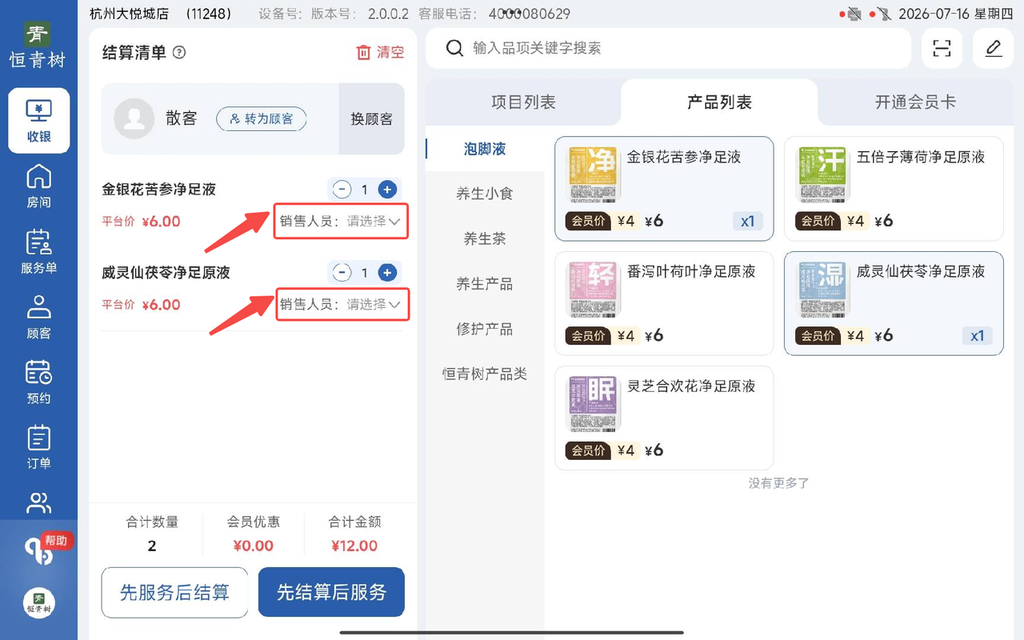The height and width of the screenshot is (640, 1024).
Task: Click the 清空 trash icon
Action: coord(363,53)
